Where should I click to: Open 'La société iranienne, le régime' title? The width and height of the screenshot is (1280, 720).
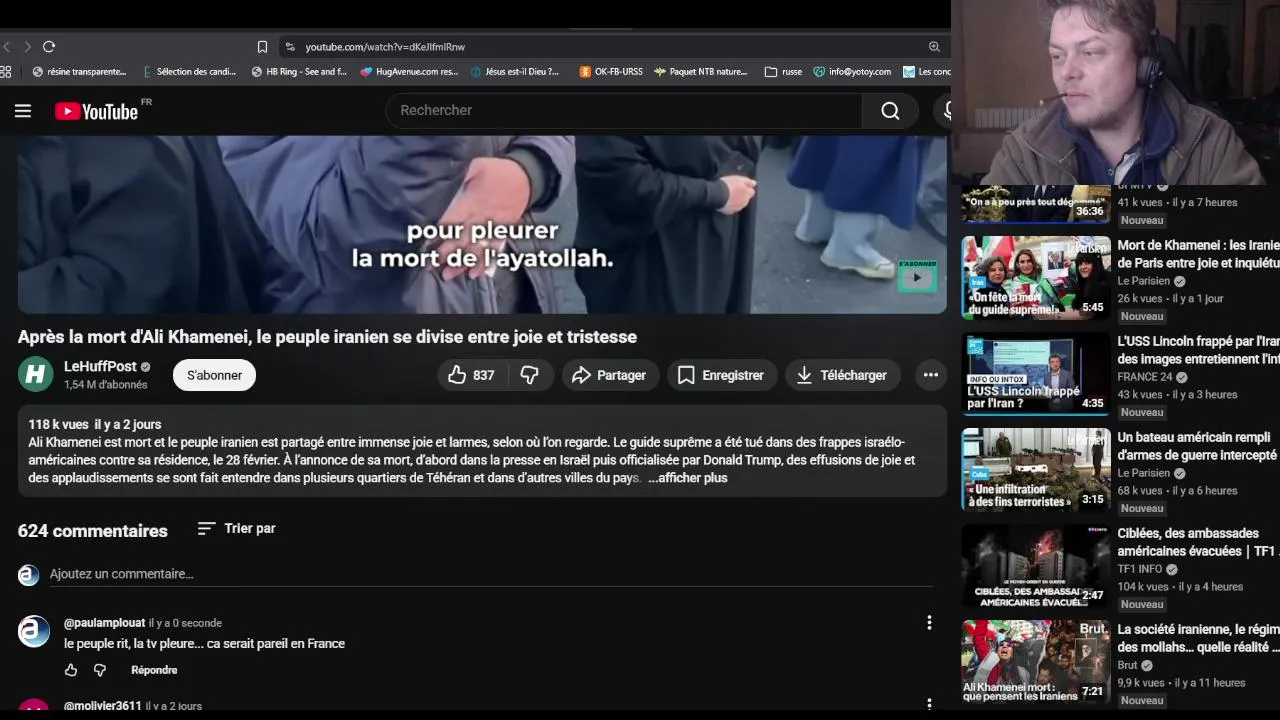pos(1198,638)
